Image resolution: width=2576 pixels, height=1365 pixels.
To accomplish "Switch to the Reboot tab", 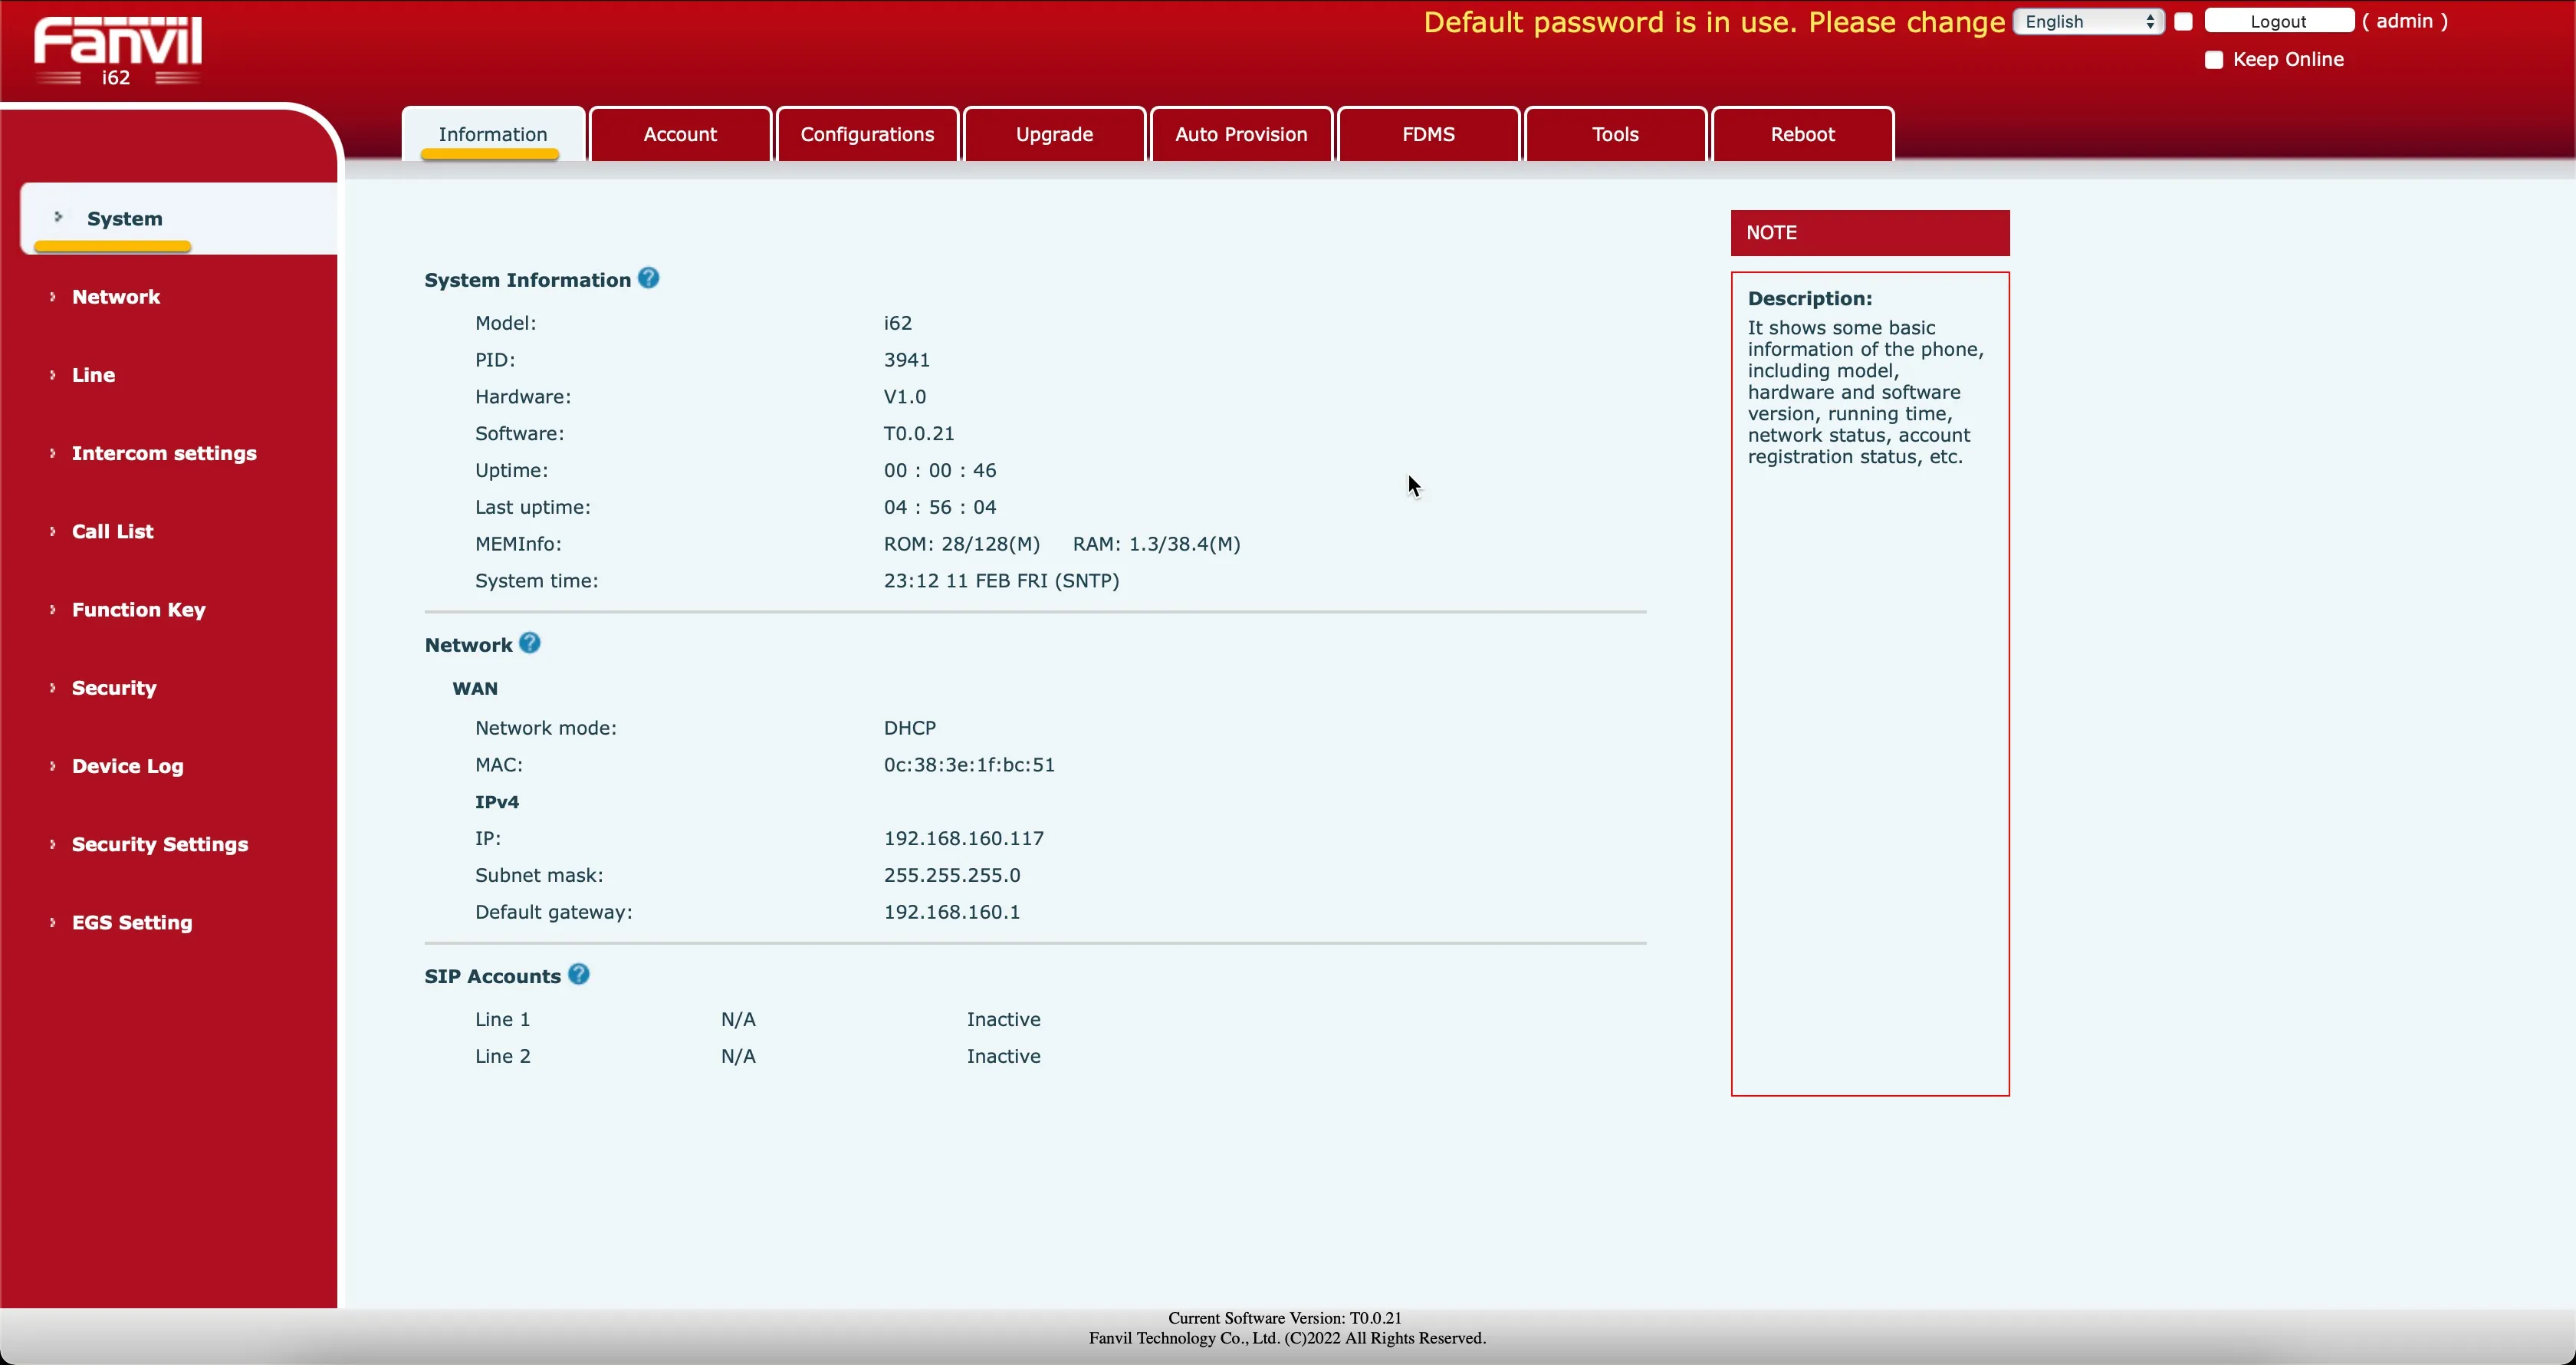I will coord(1802,134).
